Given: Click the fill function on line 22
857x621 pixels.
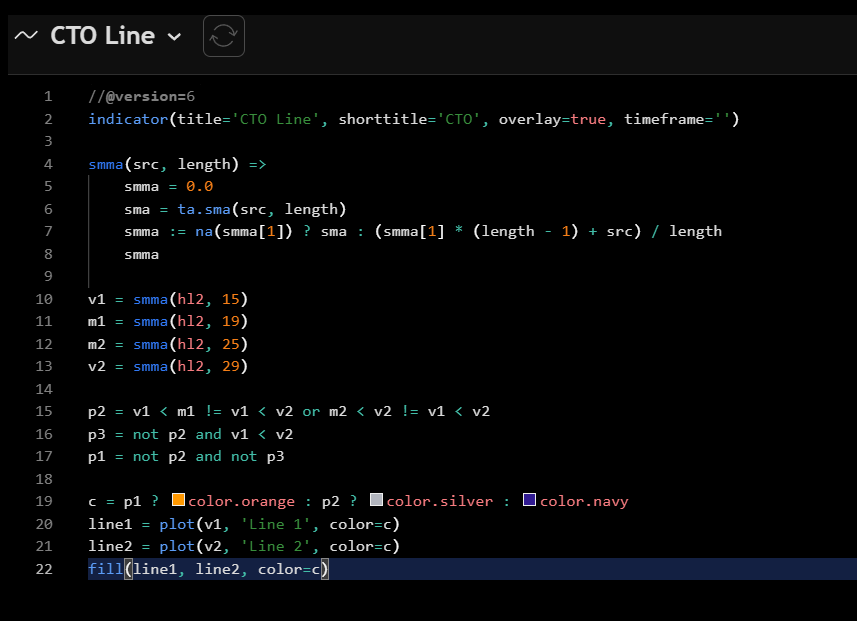Looking at the screenshot, I should (105, 569).
